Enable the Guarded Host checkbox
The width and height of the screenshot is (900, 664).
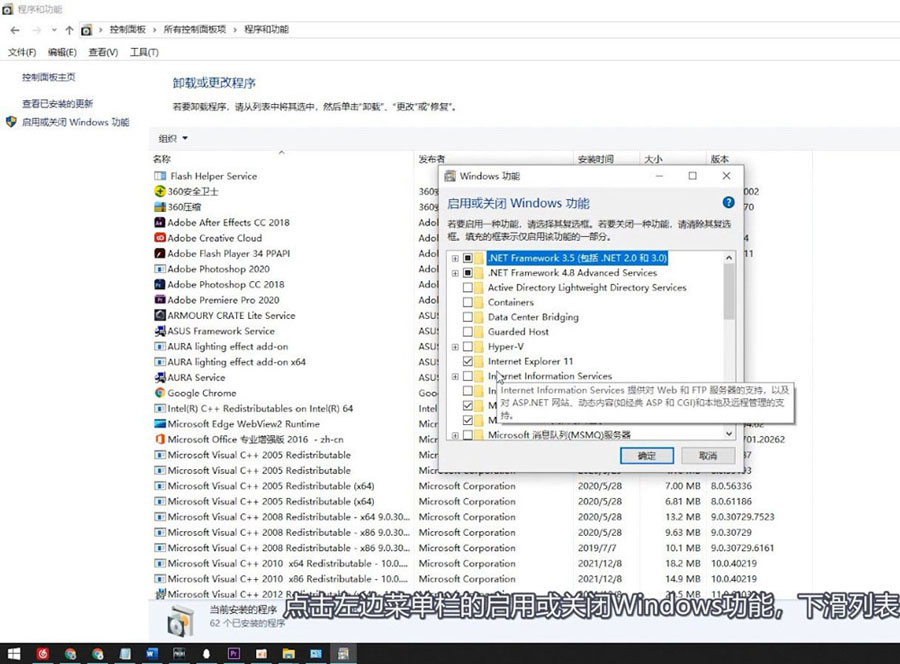point(468,332)
